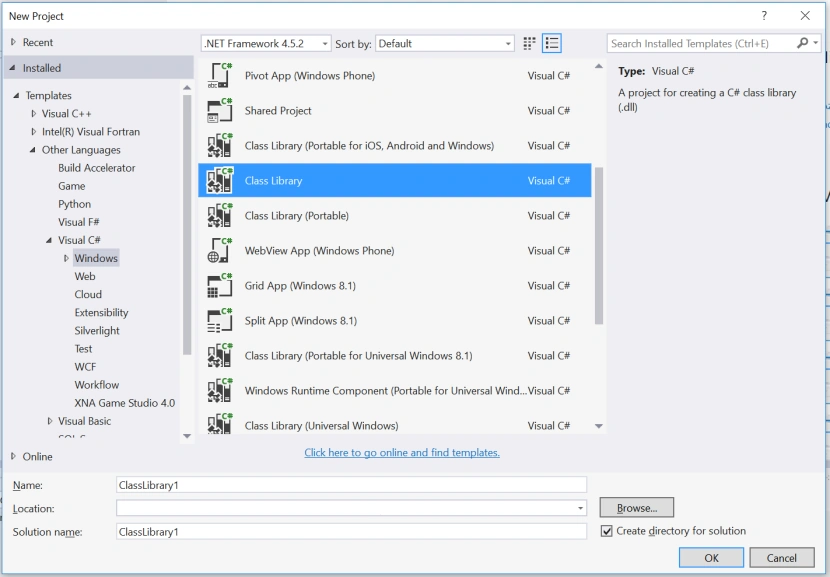Click the Windows Runtime Component icon
The height and width of the screenshot is (577, 830).
(220, 391)
